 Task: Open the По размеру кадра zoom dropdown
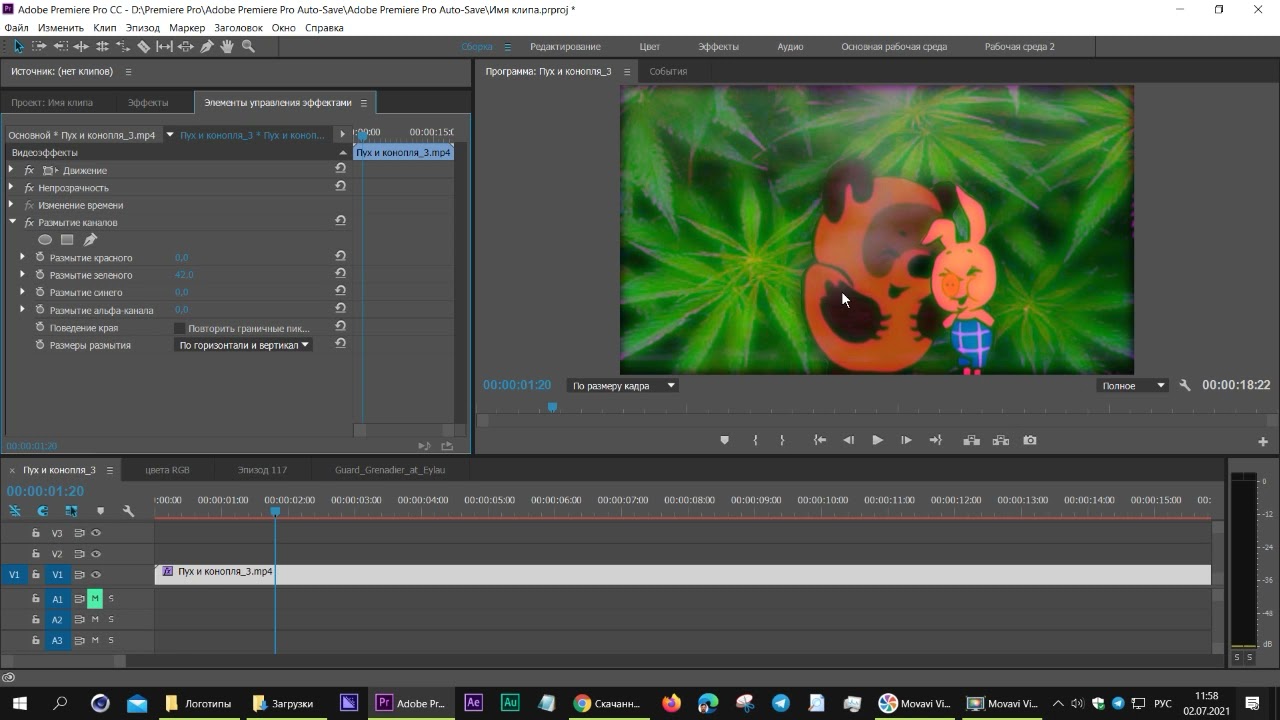[x=622, y=385]
